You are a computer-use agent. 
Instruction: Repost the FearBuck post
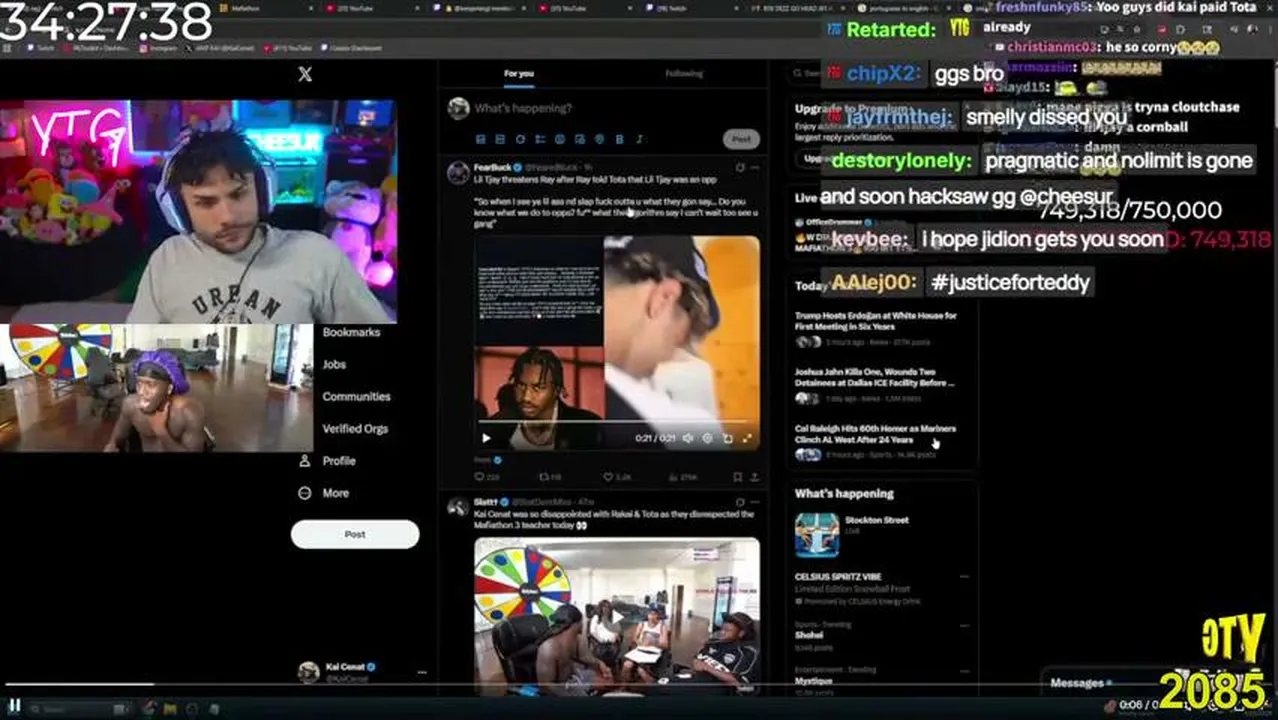click(x=550, y=477)
